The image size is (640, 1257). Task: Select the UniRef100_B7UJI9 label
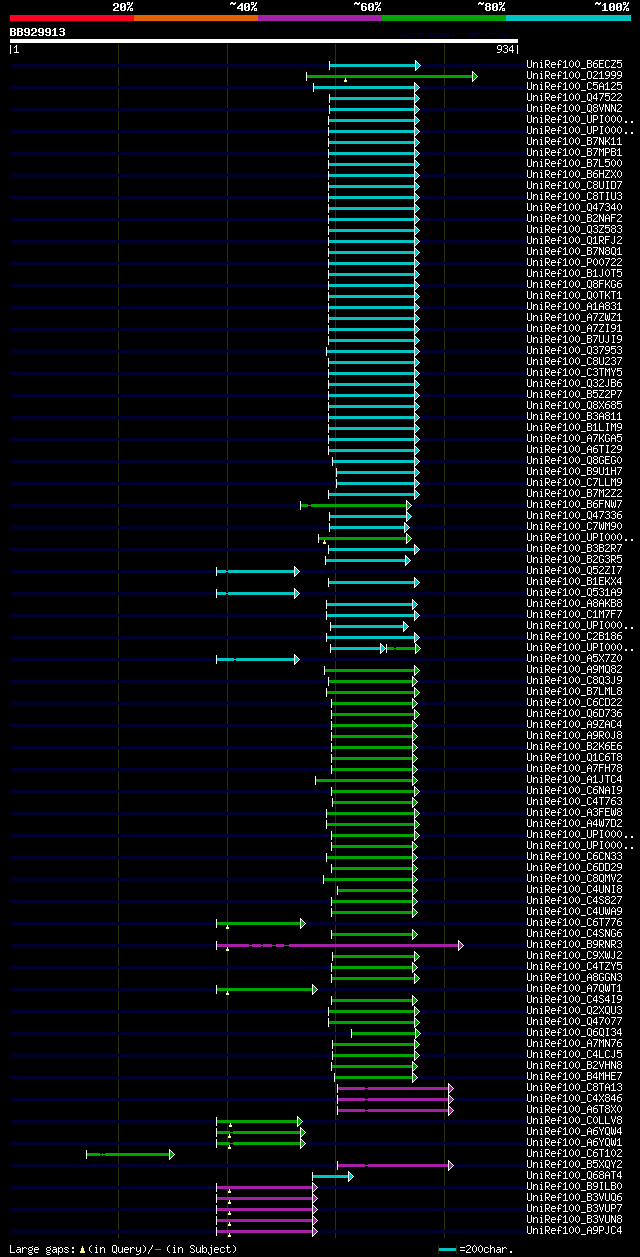click(576, 340)
